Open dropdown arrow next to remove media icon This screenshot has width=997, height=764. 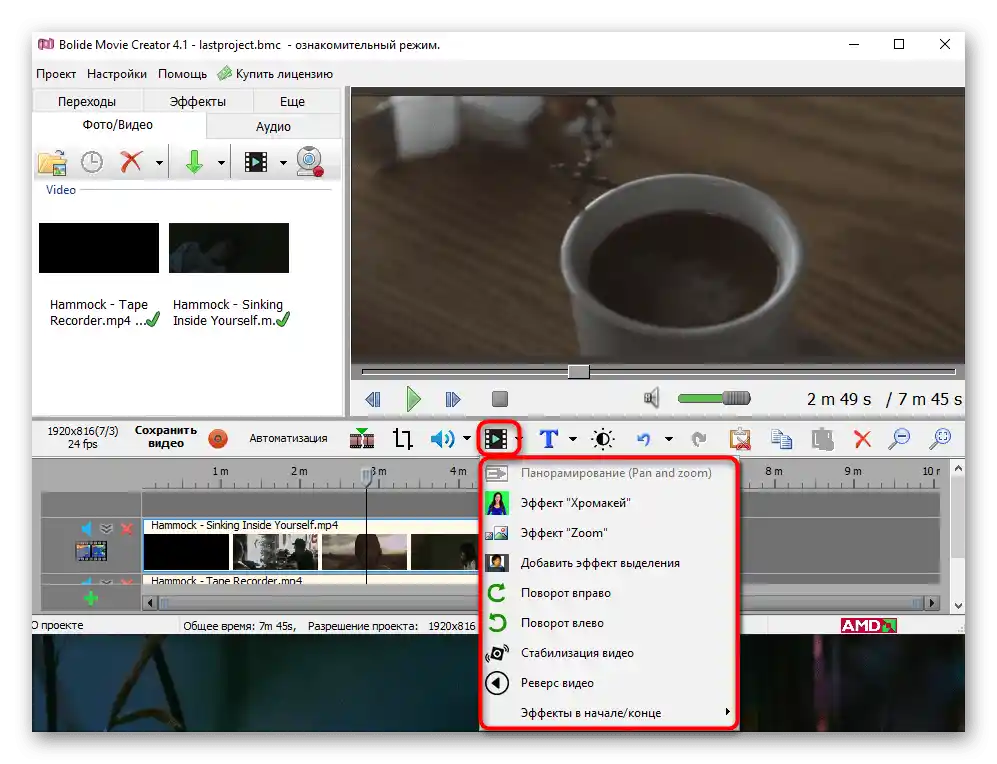[x=159, y=163]
